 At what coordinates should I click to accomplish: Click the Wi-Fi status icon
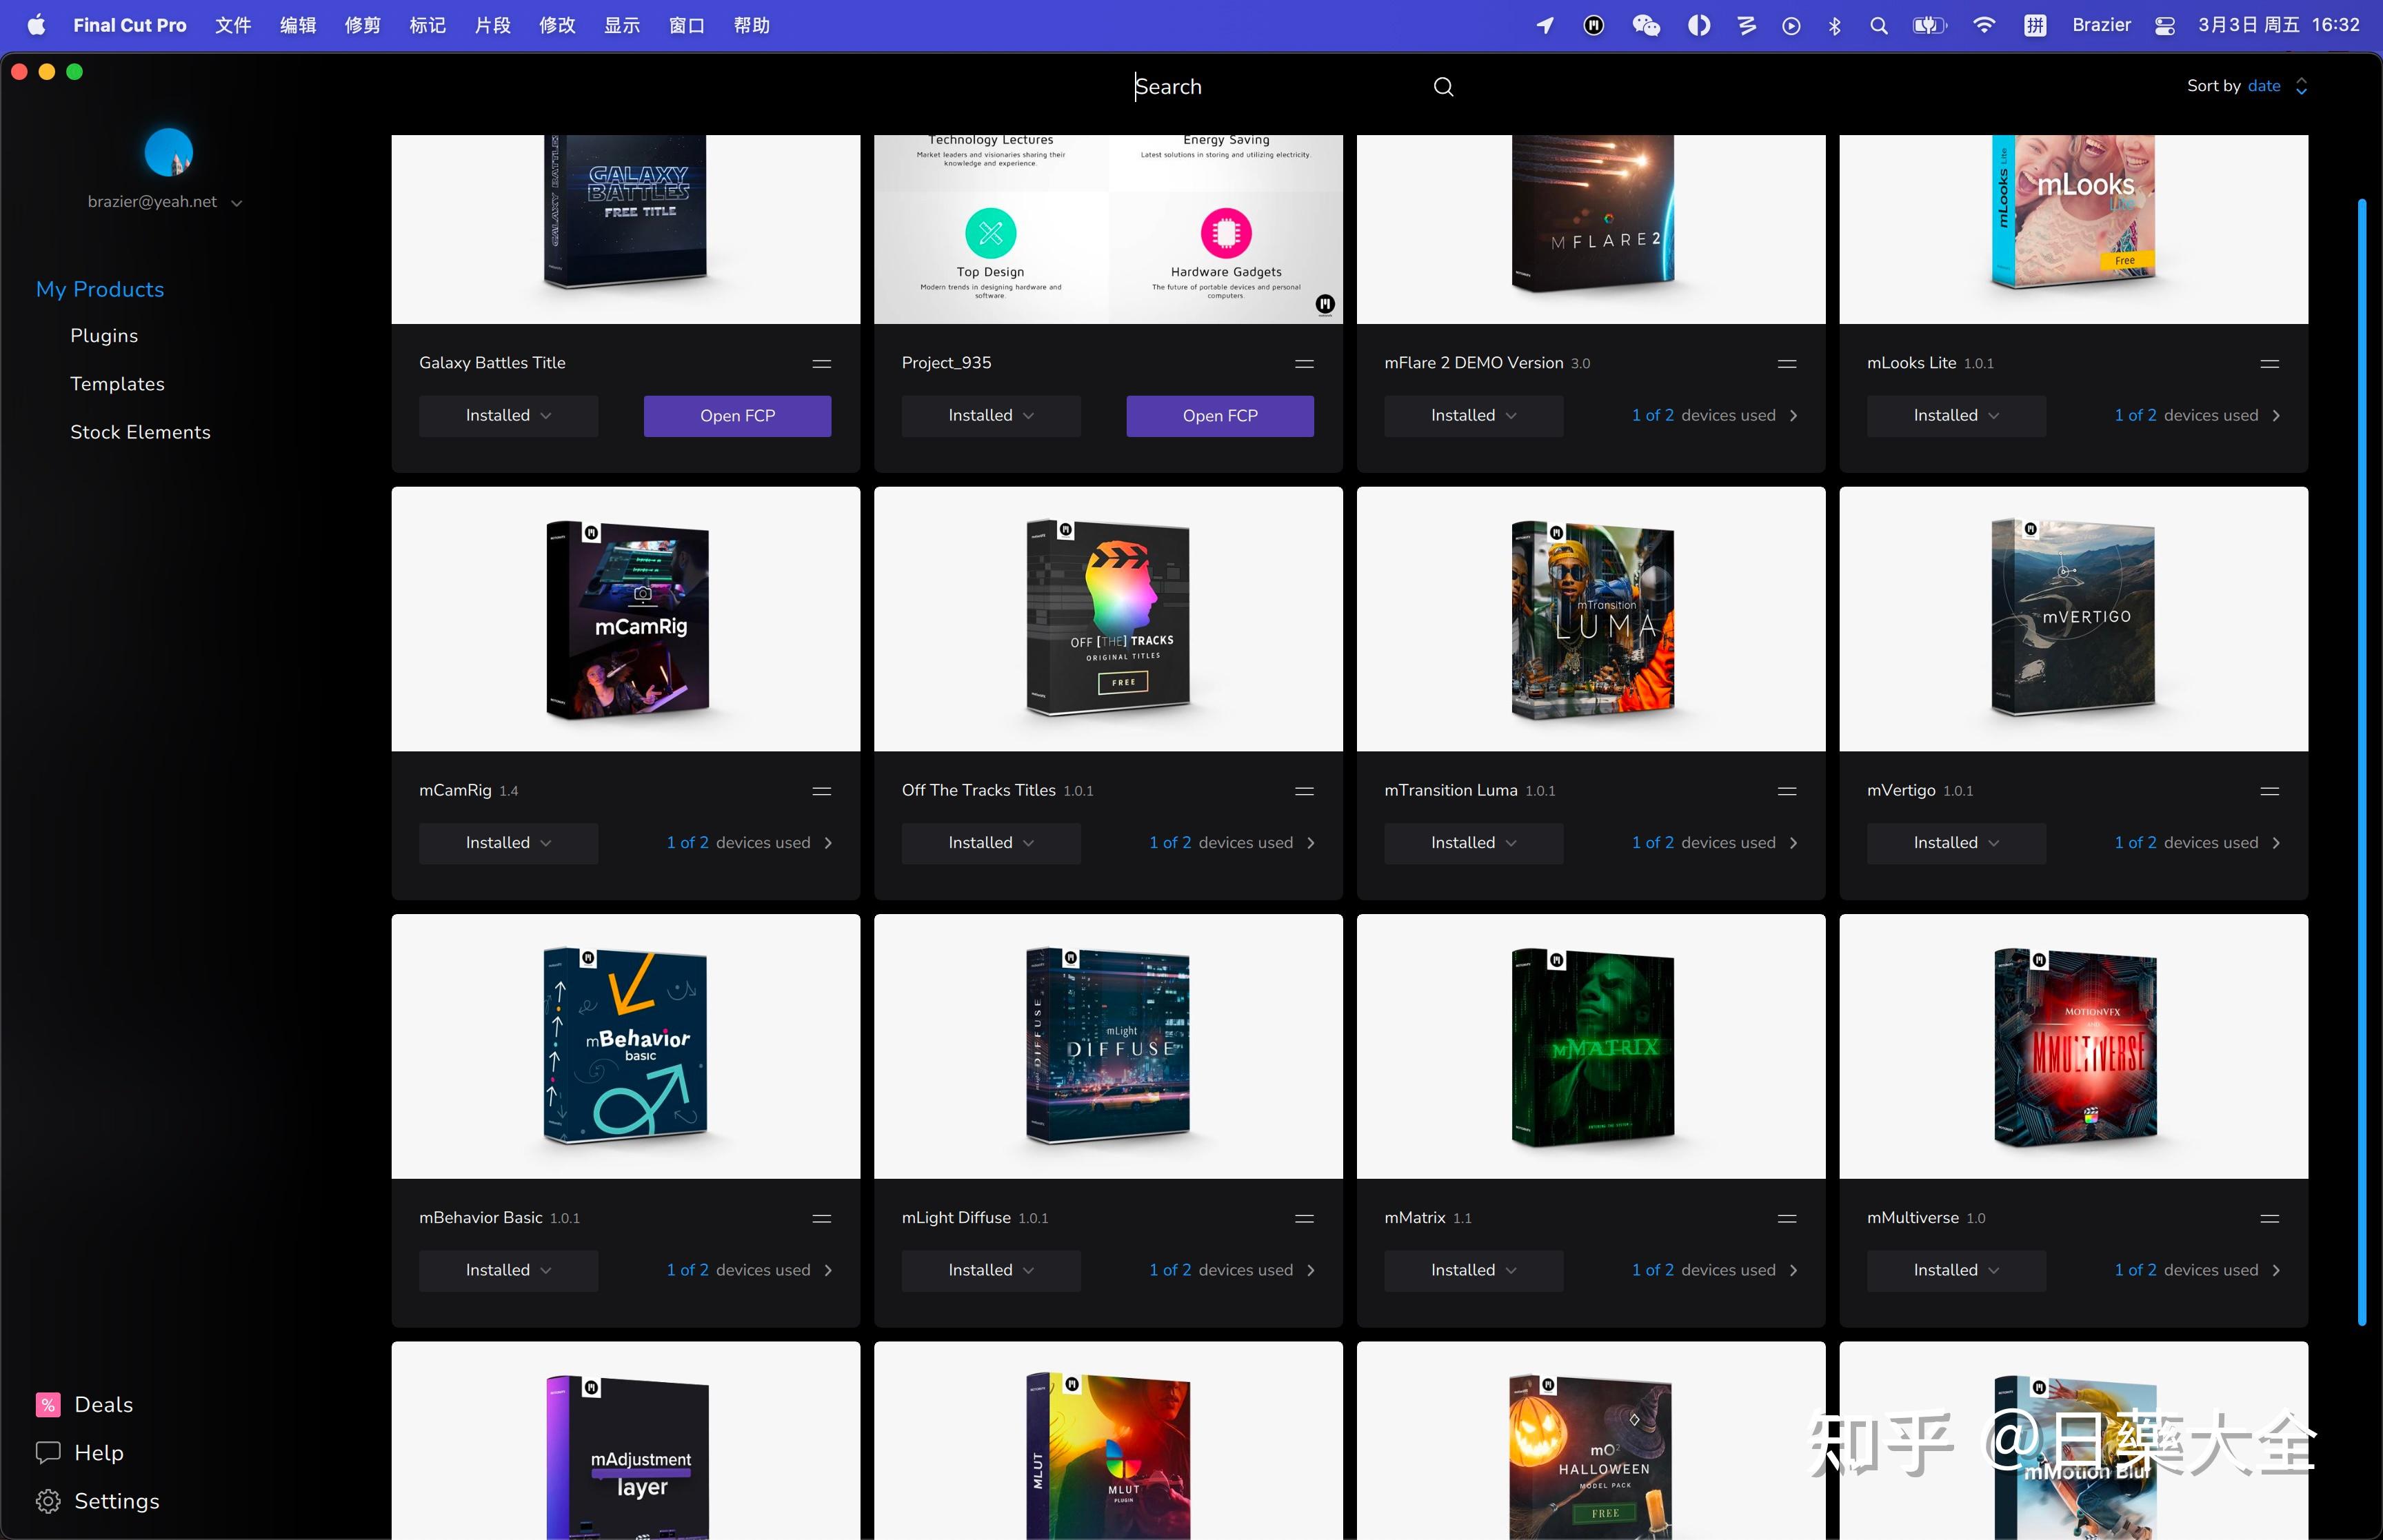(1984, 25)
